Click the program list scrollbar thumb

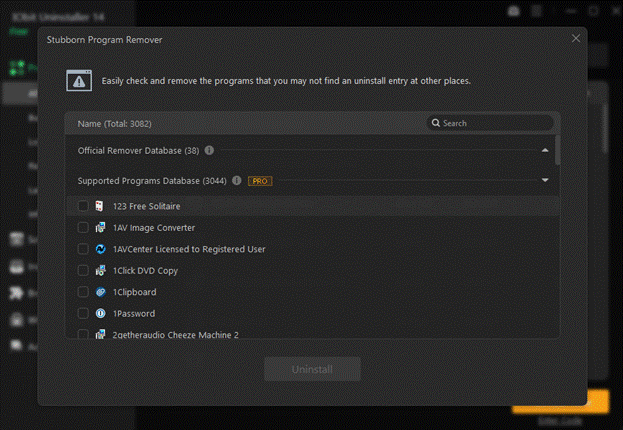click(x=557, y=150)
